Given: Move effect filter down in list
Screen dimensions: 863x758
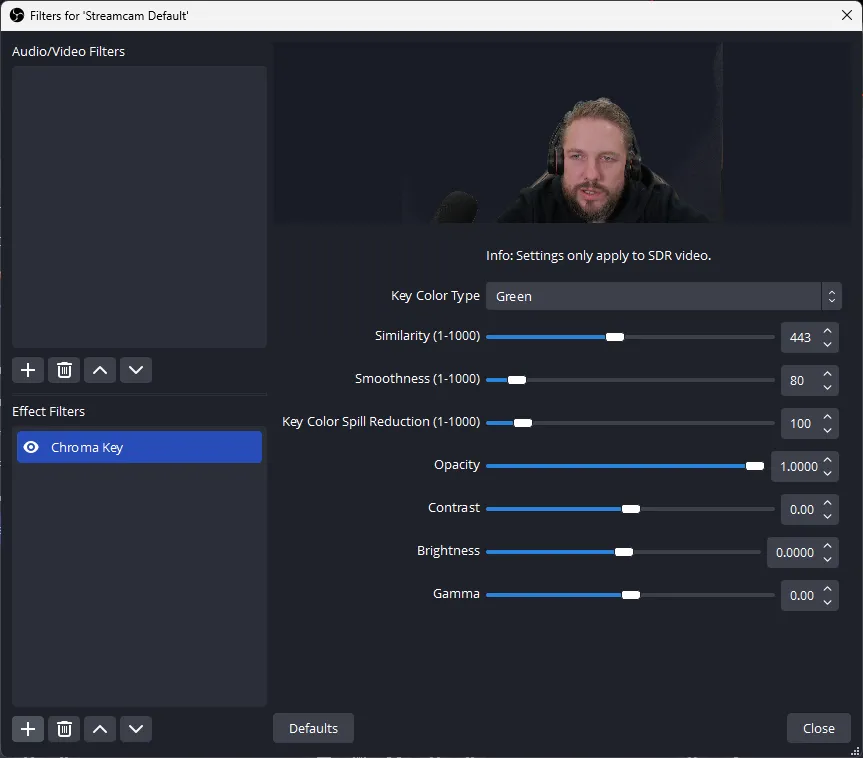Looking at the screenshot, I should [x=136, y=728].
